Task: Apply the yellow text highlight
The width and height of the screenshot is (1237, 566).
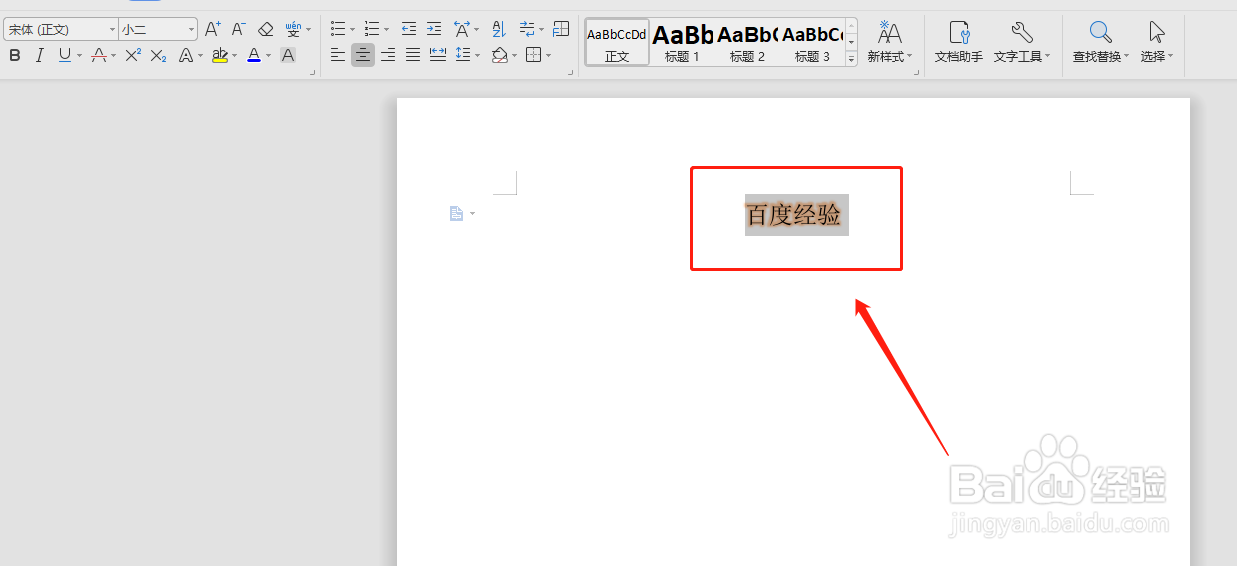Action: tap(220, 55)
